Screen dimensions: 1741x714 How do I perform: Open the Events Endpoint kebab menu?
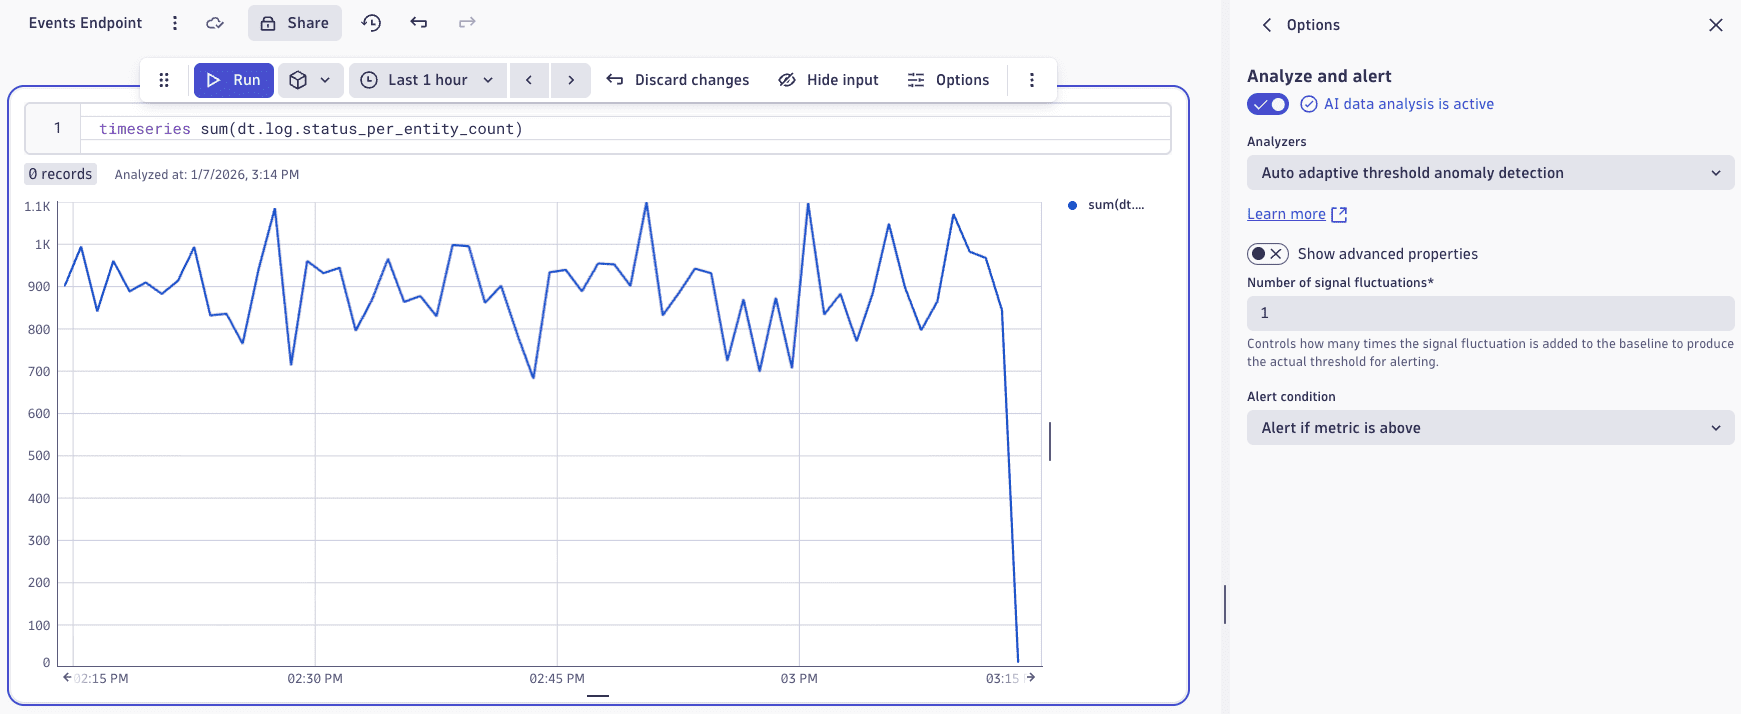(175, 23)
